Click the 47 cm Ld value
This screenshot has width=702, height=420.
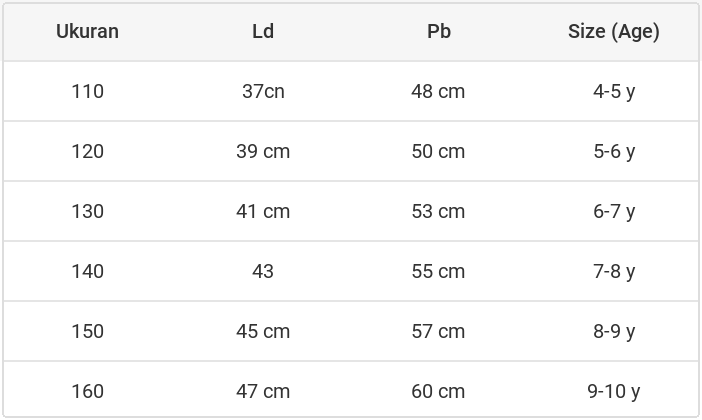pos(263,391)
